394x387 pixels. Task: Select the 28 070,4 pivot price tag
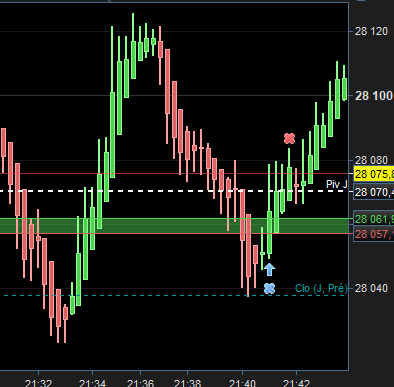click(x=374, y=192)
